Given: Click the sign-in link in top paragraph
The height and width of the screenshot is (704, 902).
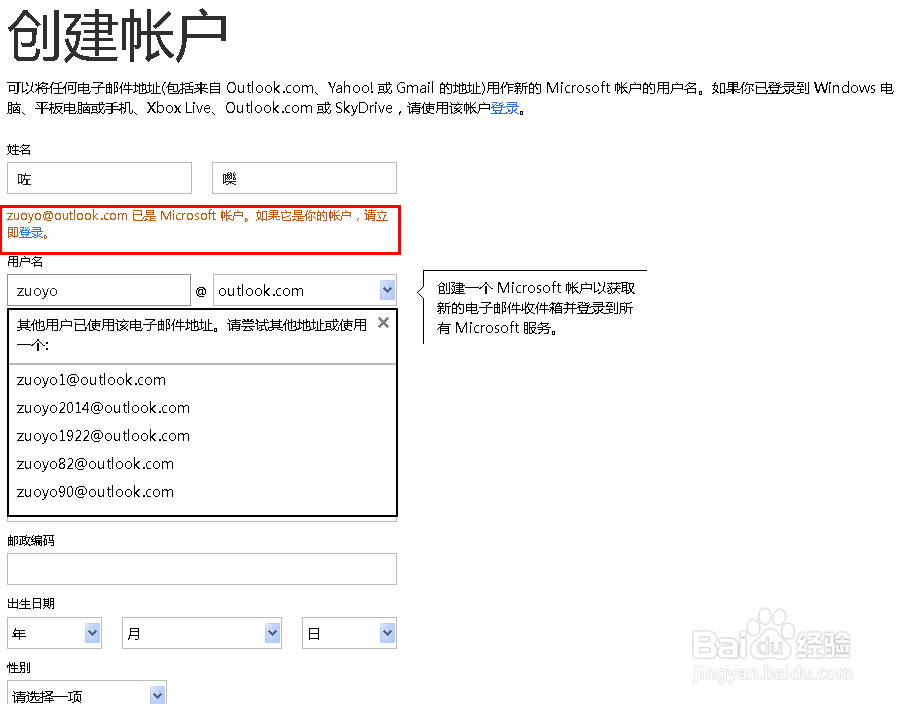Looking at the screenshot, I should point(504,108).
